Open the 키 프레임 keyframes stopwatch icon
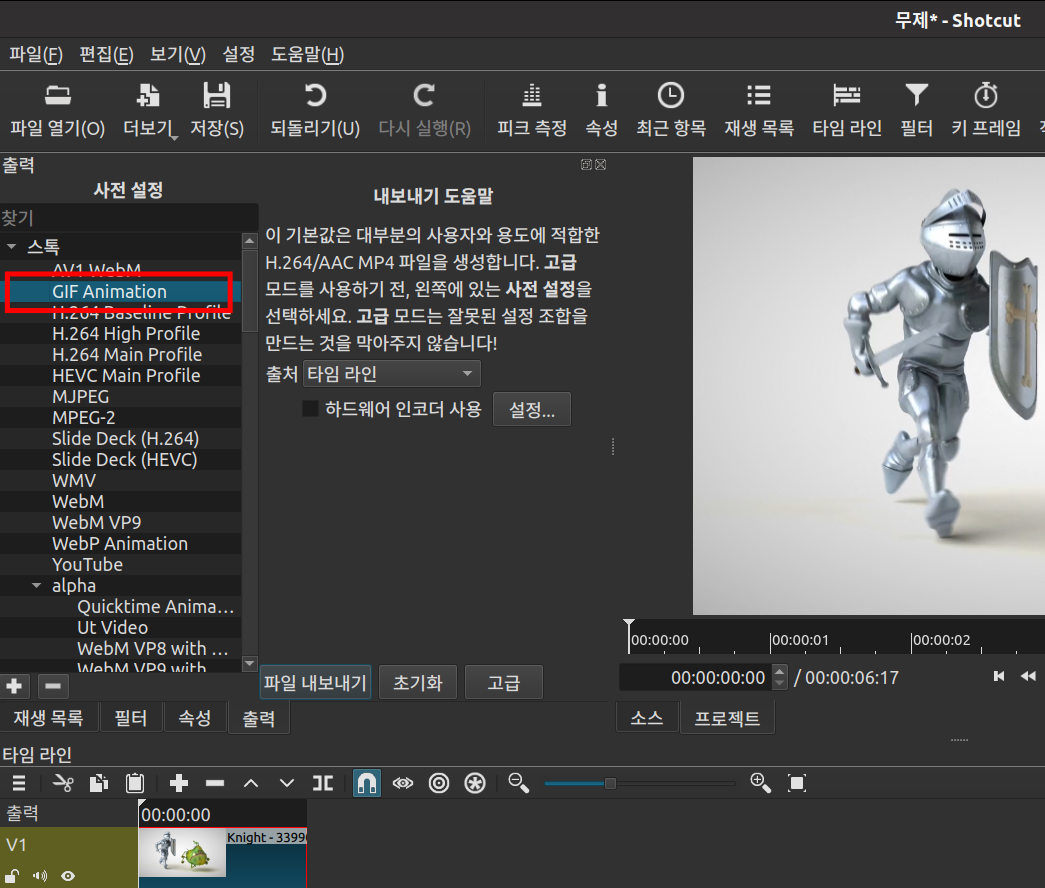The image size is (1045, 888). [986, 96]
